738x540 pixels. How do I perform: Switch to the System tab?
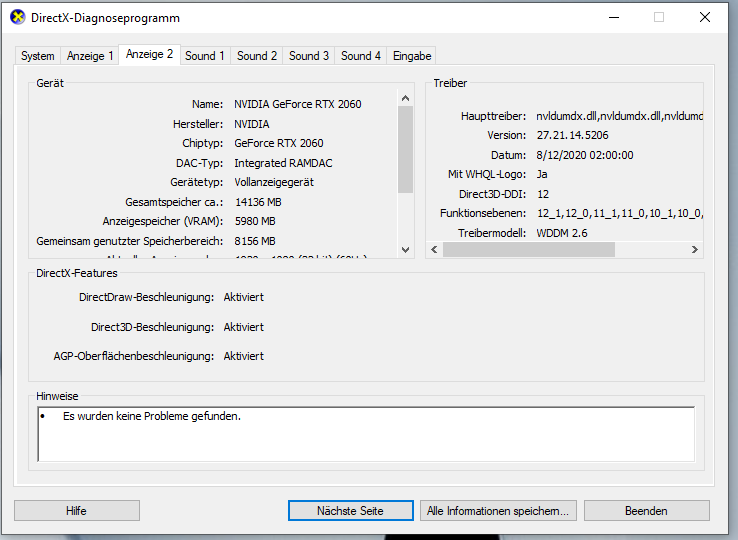click(x=38, y=56)
